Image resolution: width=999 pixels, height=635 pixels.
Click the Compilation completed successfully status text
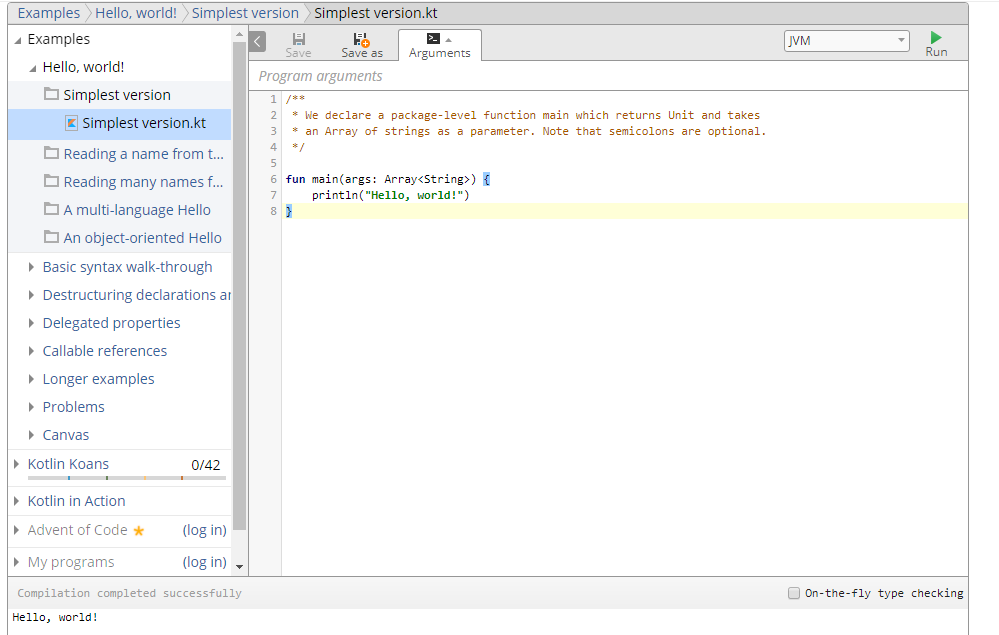pos(129,593)
